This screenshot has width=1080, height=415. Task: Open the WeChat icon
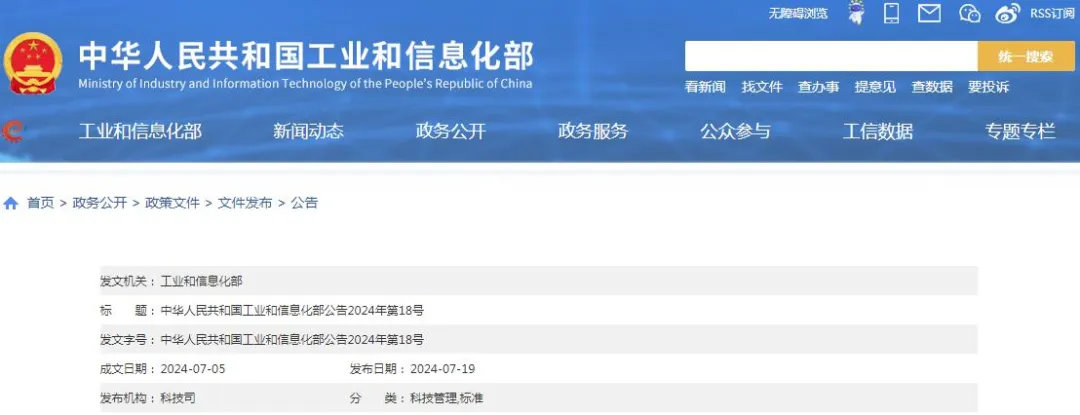pyautogui.click(x=970, y=13)
